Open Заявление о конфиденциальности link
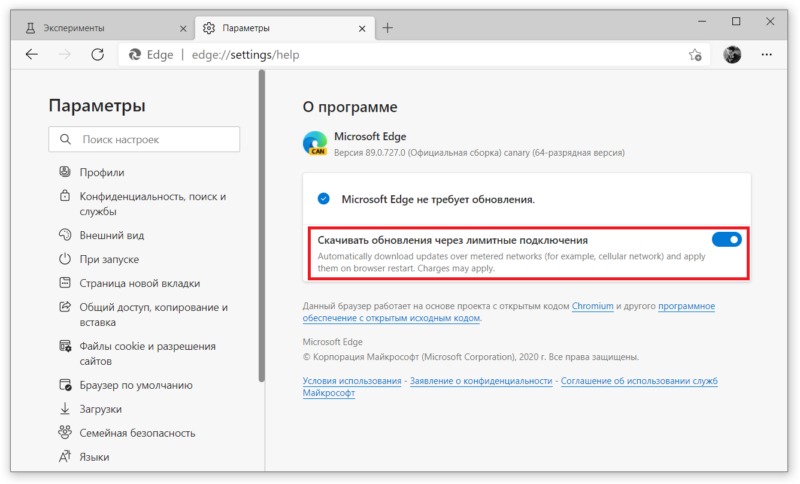This screenshot has width=800, height=484. tap(481, 381)
